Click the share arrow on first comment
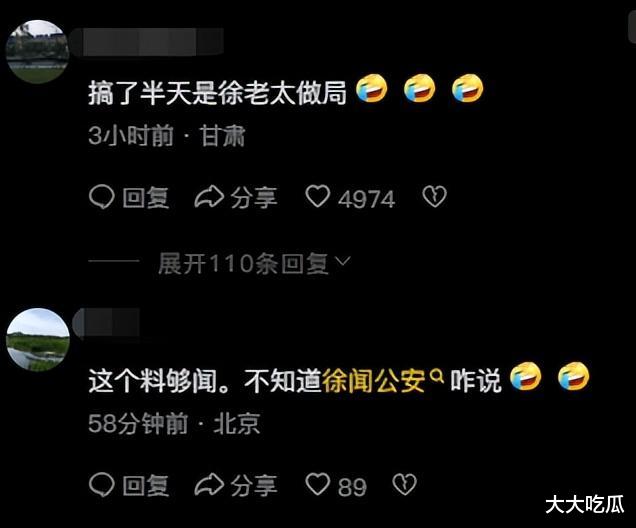This screenshot has height=528, width=636. (x=209, y=197)
